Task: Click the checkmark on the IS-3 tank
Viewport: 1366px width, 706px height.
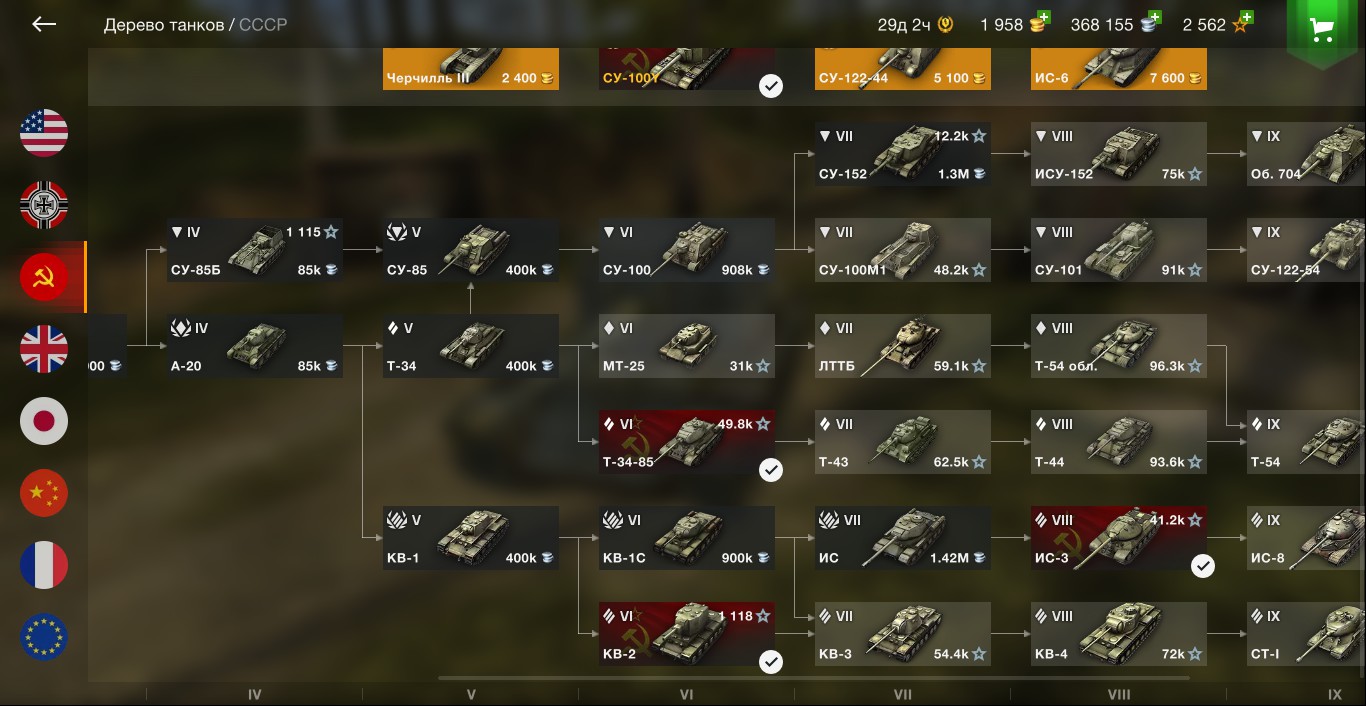Action: pos(1203,566)
